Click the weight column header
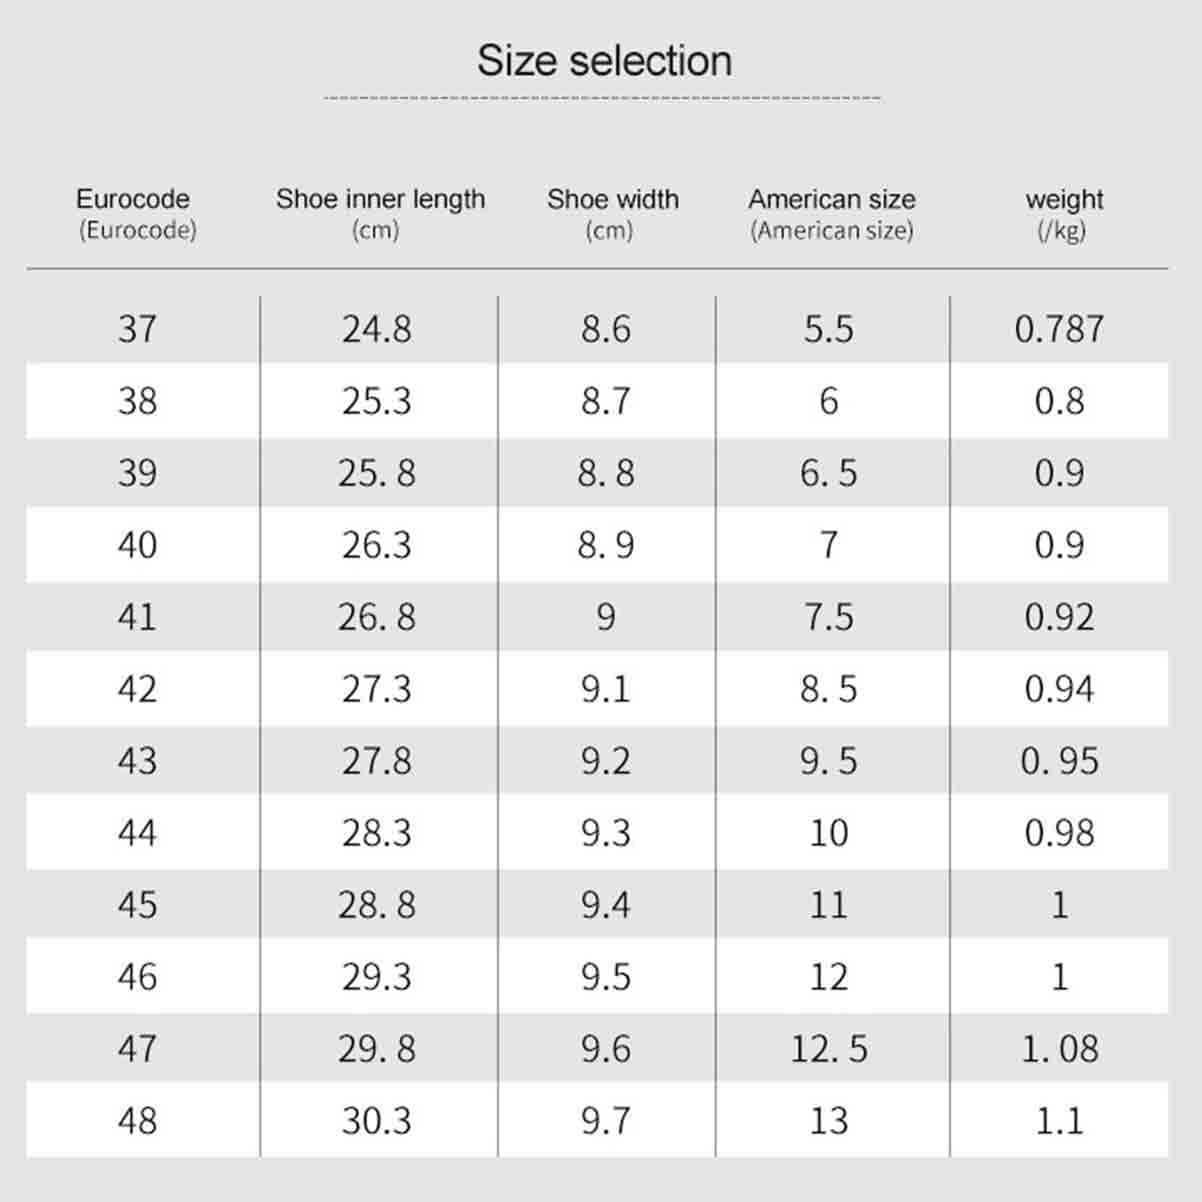The image size is (1202, 1202). click(1064, 214)
